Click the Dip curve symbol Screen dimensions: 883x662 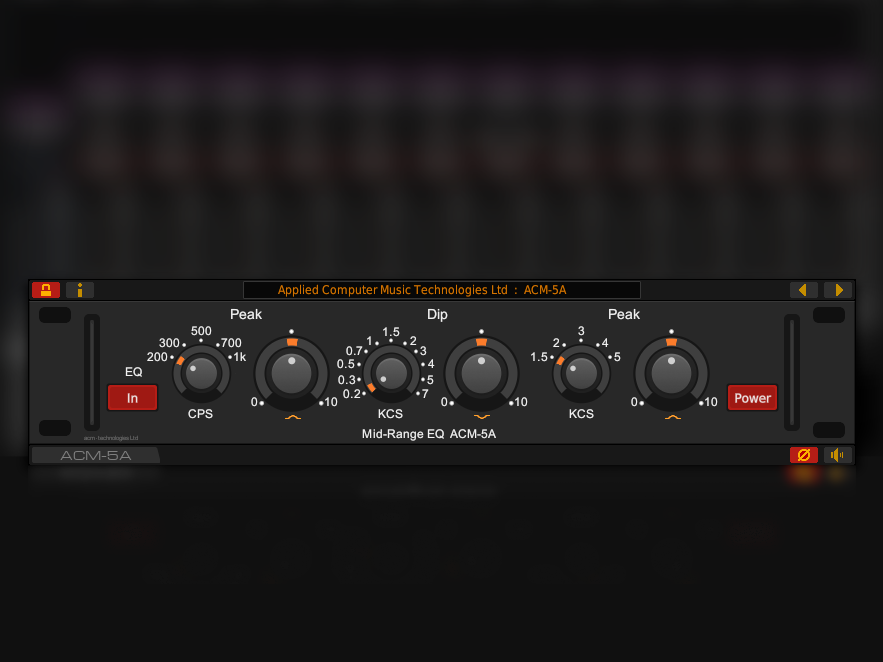(x=482, y=416)
